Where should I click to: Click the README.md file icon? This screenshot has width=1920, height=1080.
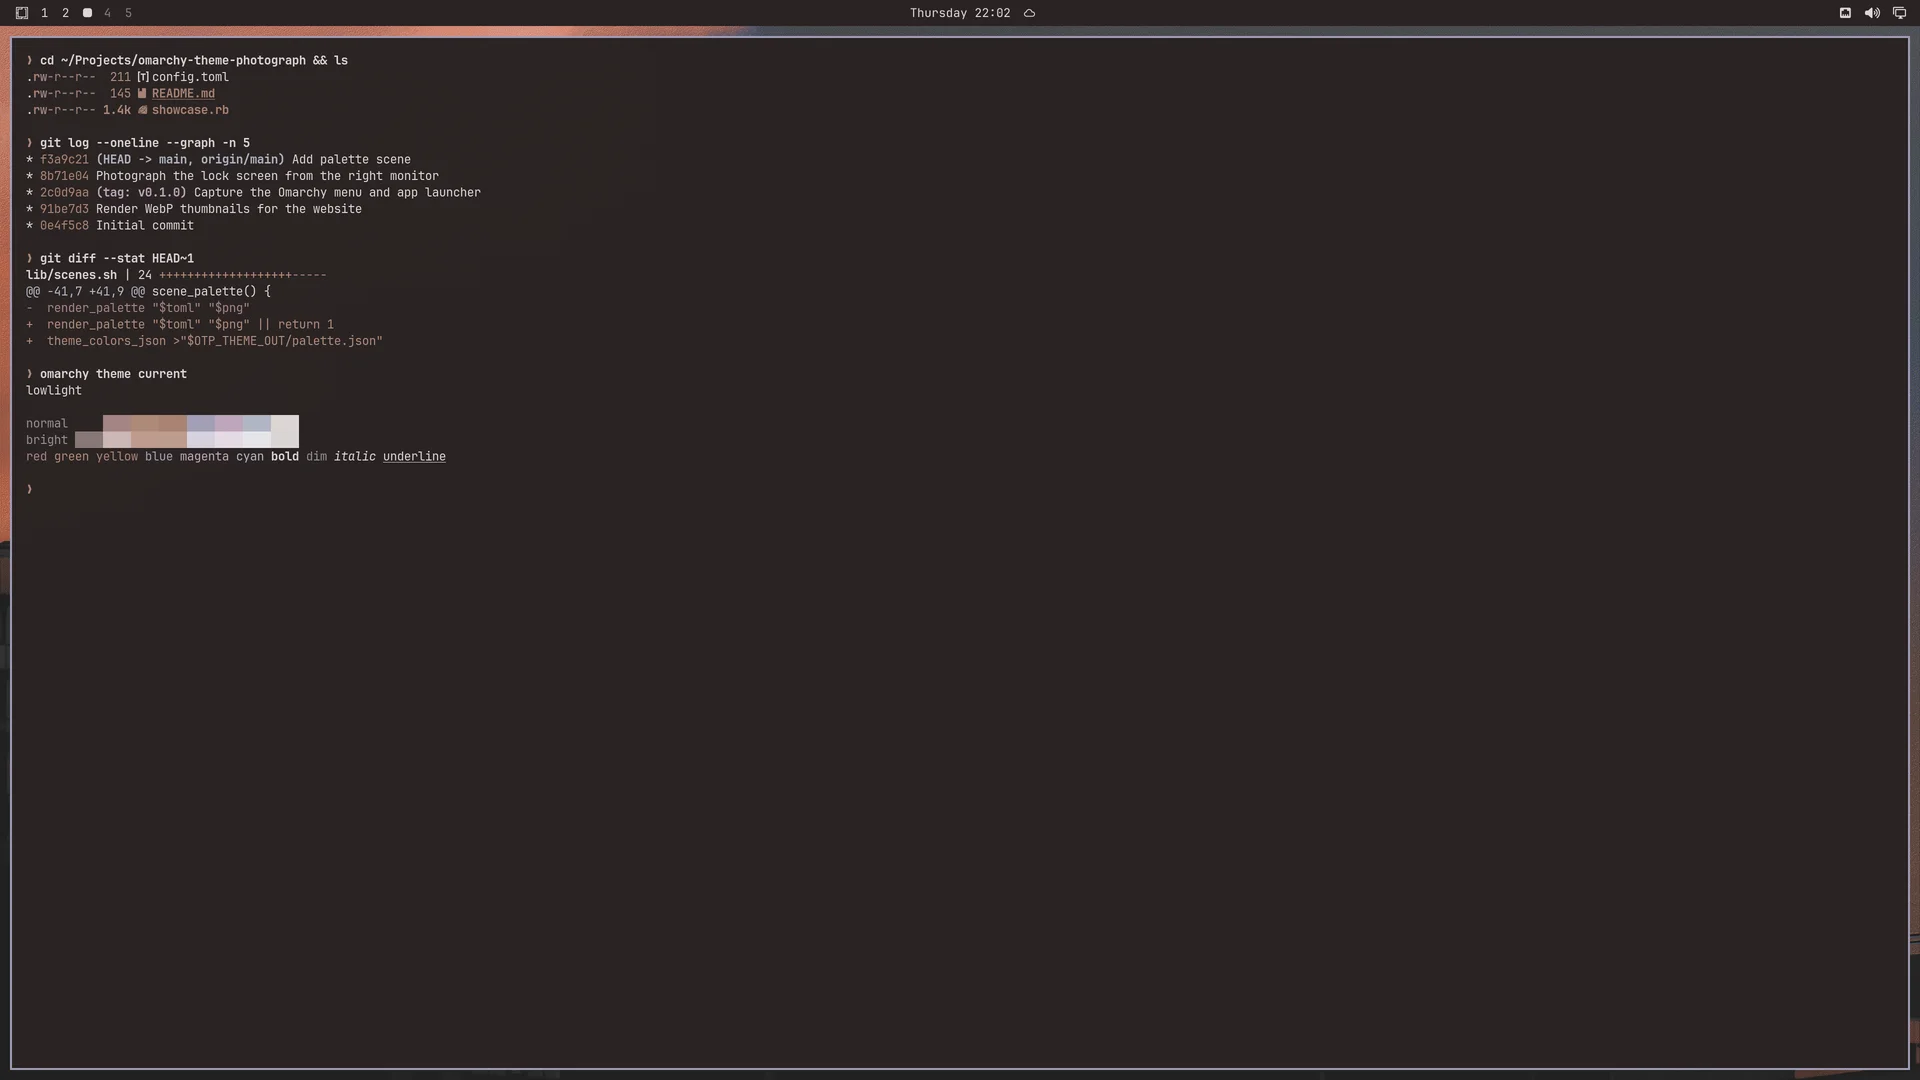142,93
